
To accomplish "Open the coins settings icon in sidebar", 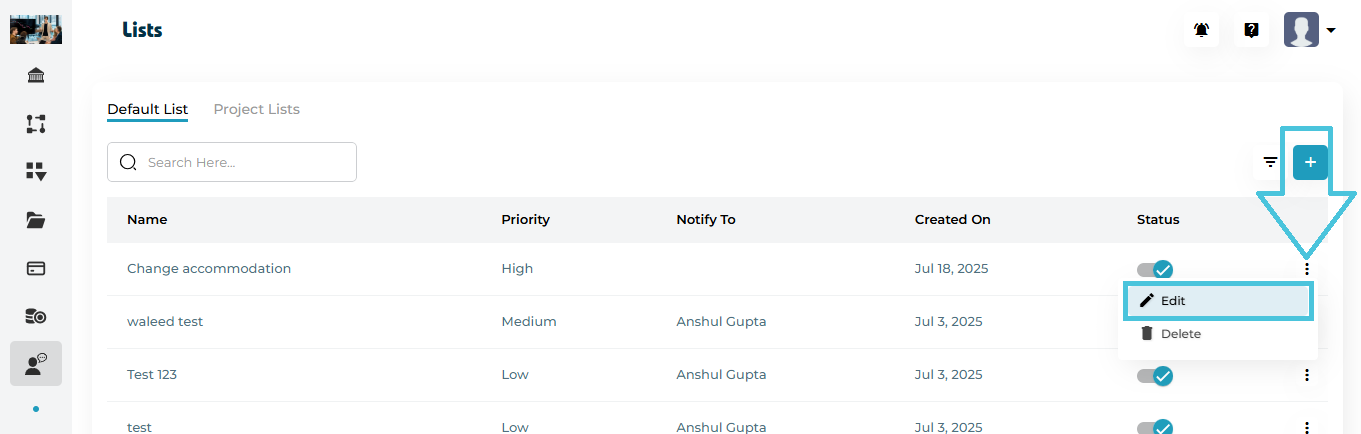I will coord(36,316).
